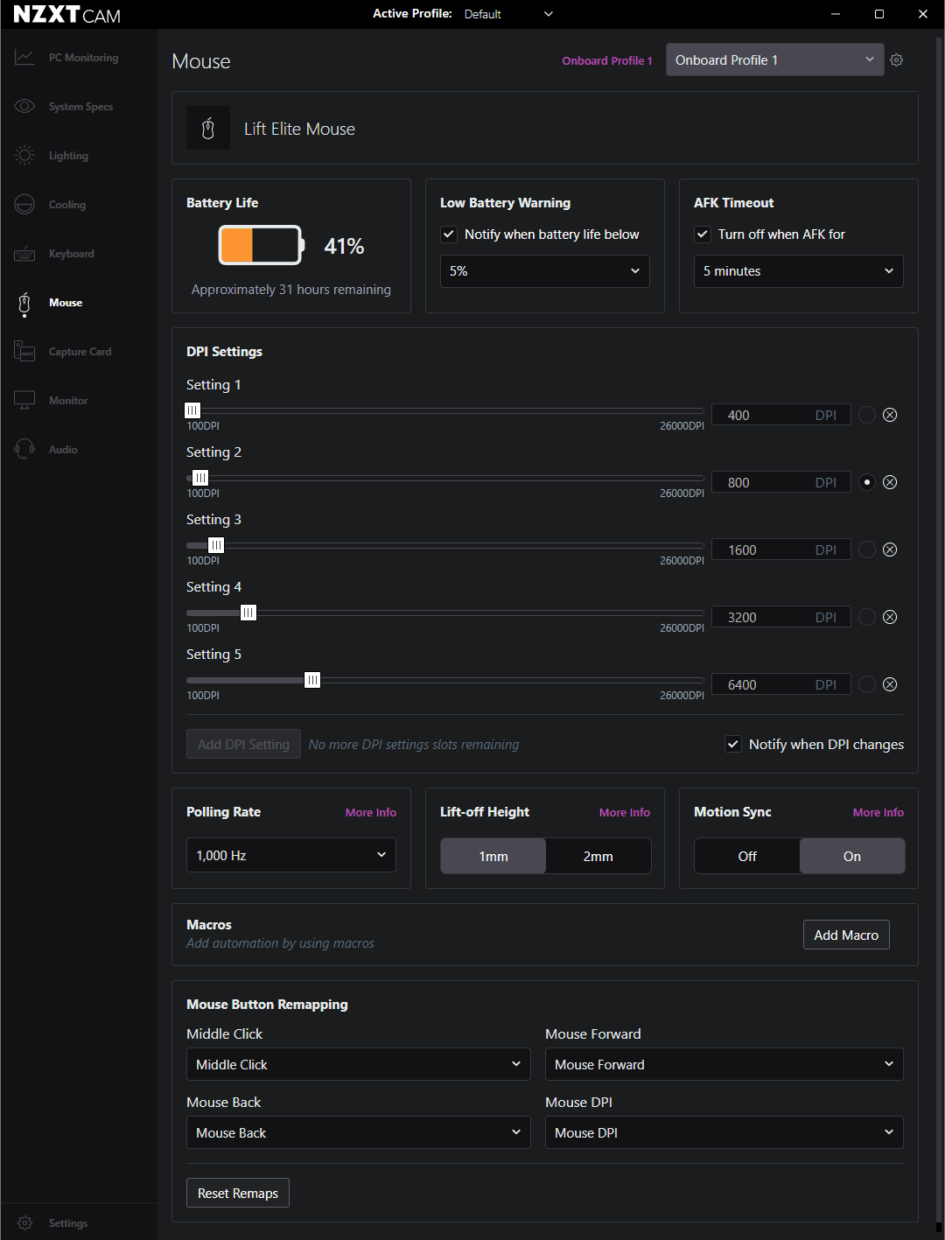Open Motion Sync More Info link

(878, 813)
